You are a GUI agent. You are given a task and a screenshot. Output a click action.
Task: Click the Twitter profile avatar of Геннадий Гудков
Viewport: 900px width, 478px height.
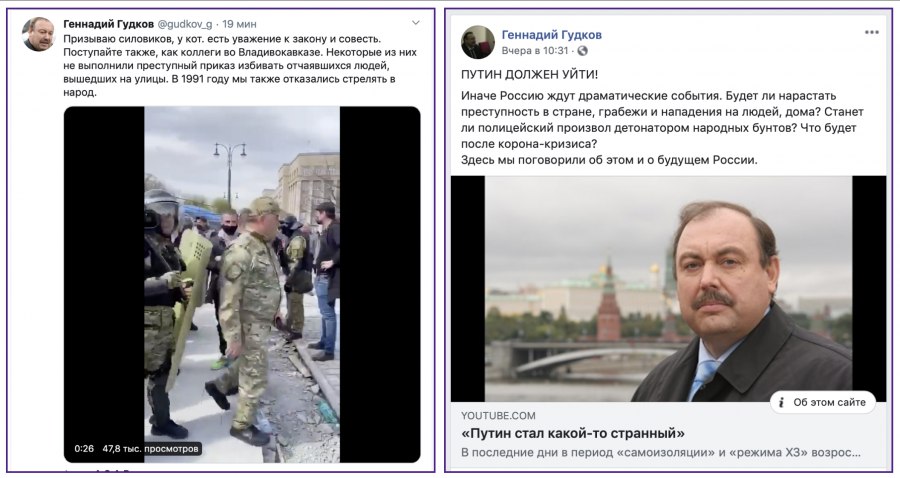coord(38,34)
